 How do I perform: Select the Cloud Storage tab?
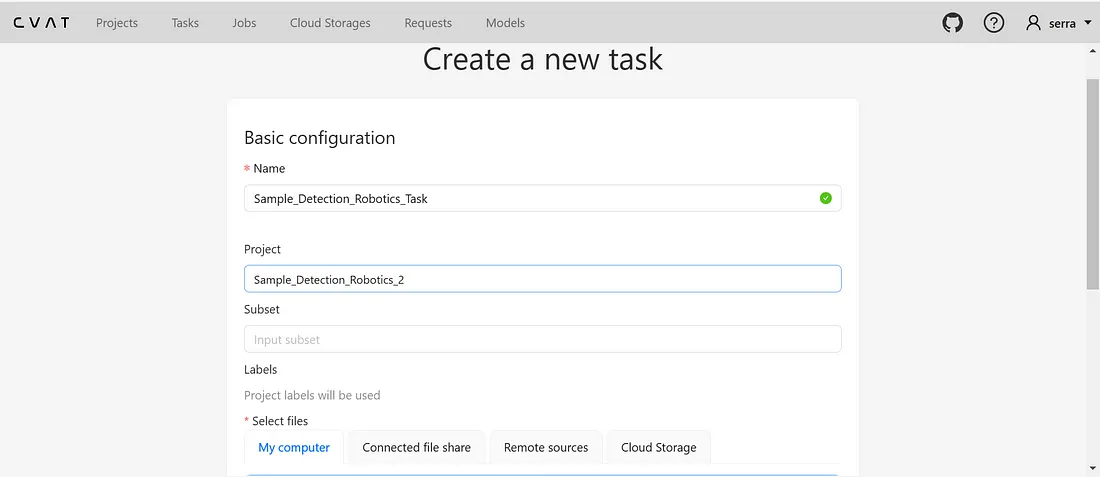coord(658,447)
